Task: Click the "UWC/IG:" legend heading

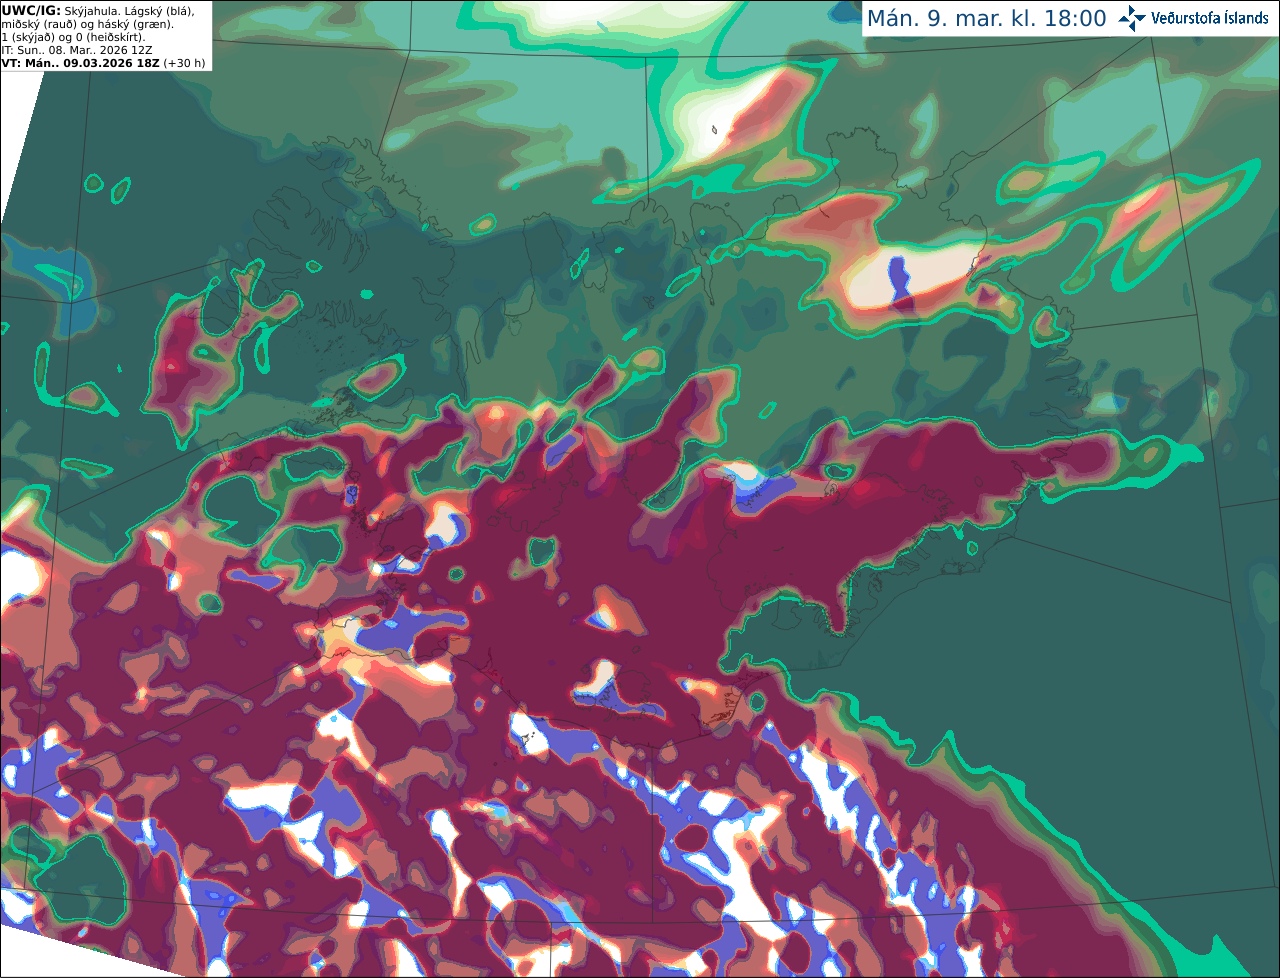Action: (x=31, y=11)
